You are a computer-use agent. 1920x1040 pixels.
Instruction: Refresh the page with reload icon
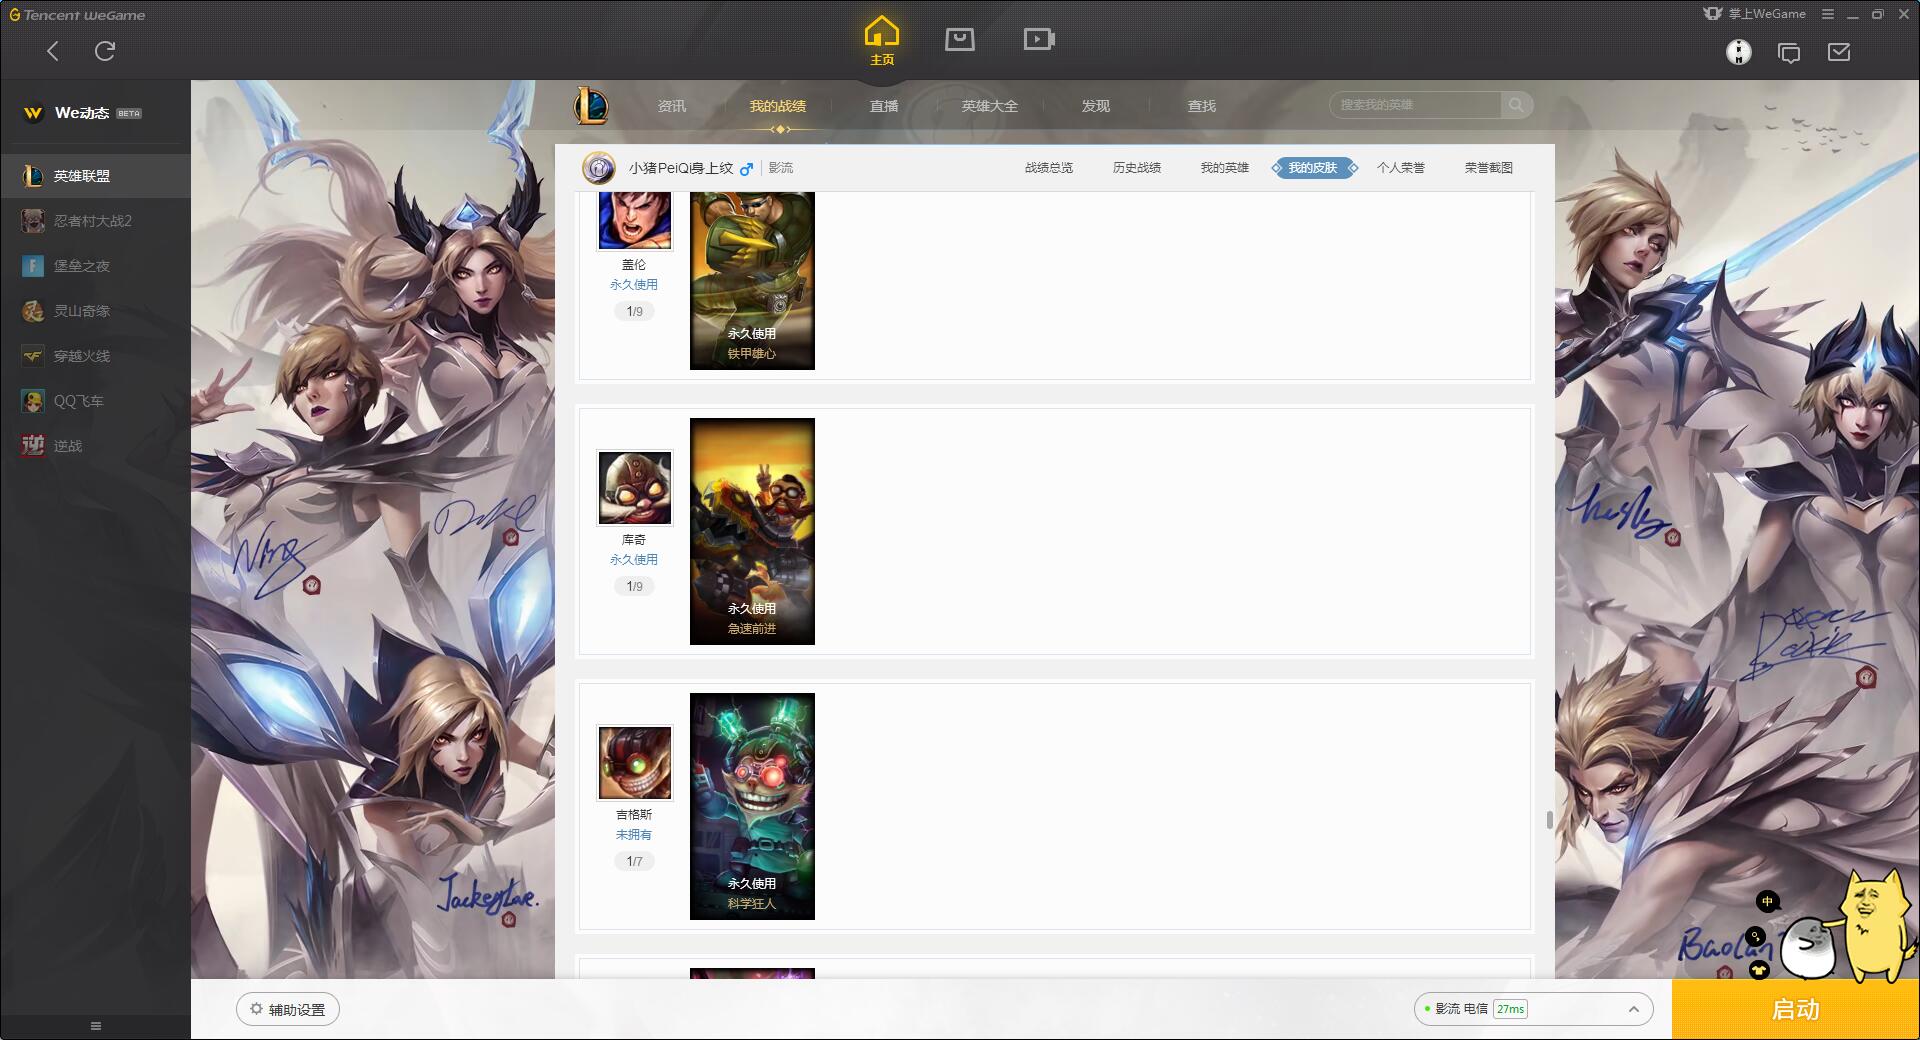[105, 51]
